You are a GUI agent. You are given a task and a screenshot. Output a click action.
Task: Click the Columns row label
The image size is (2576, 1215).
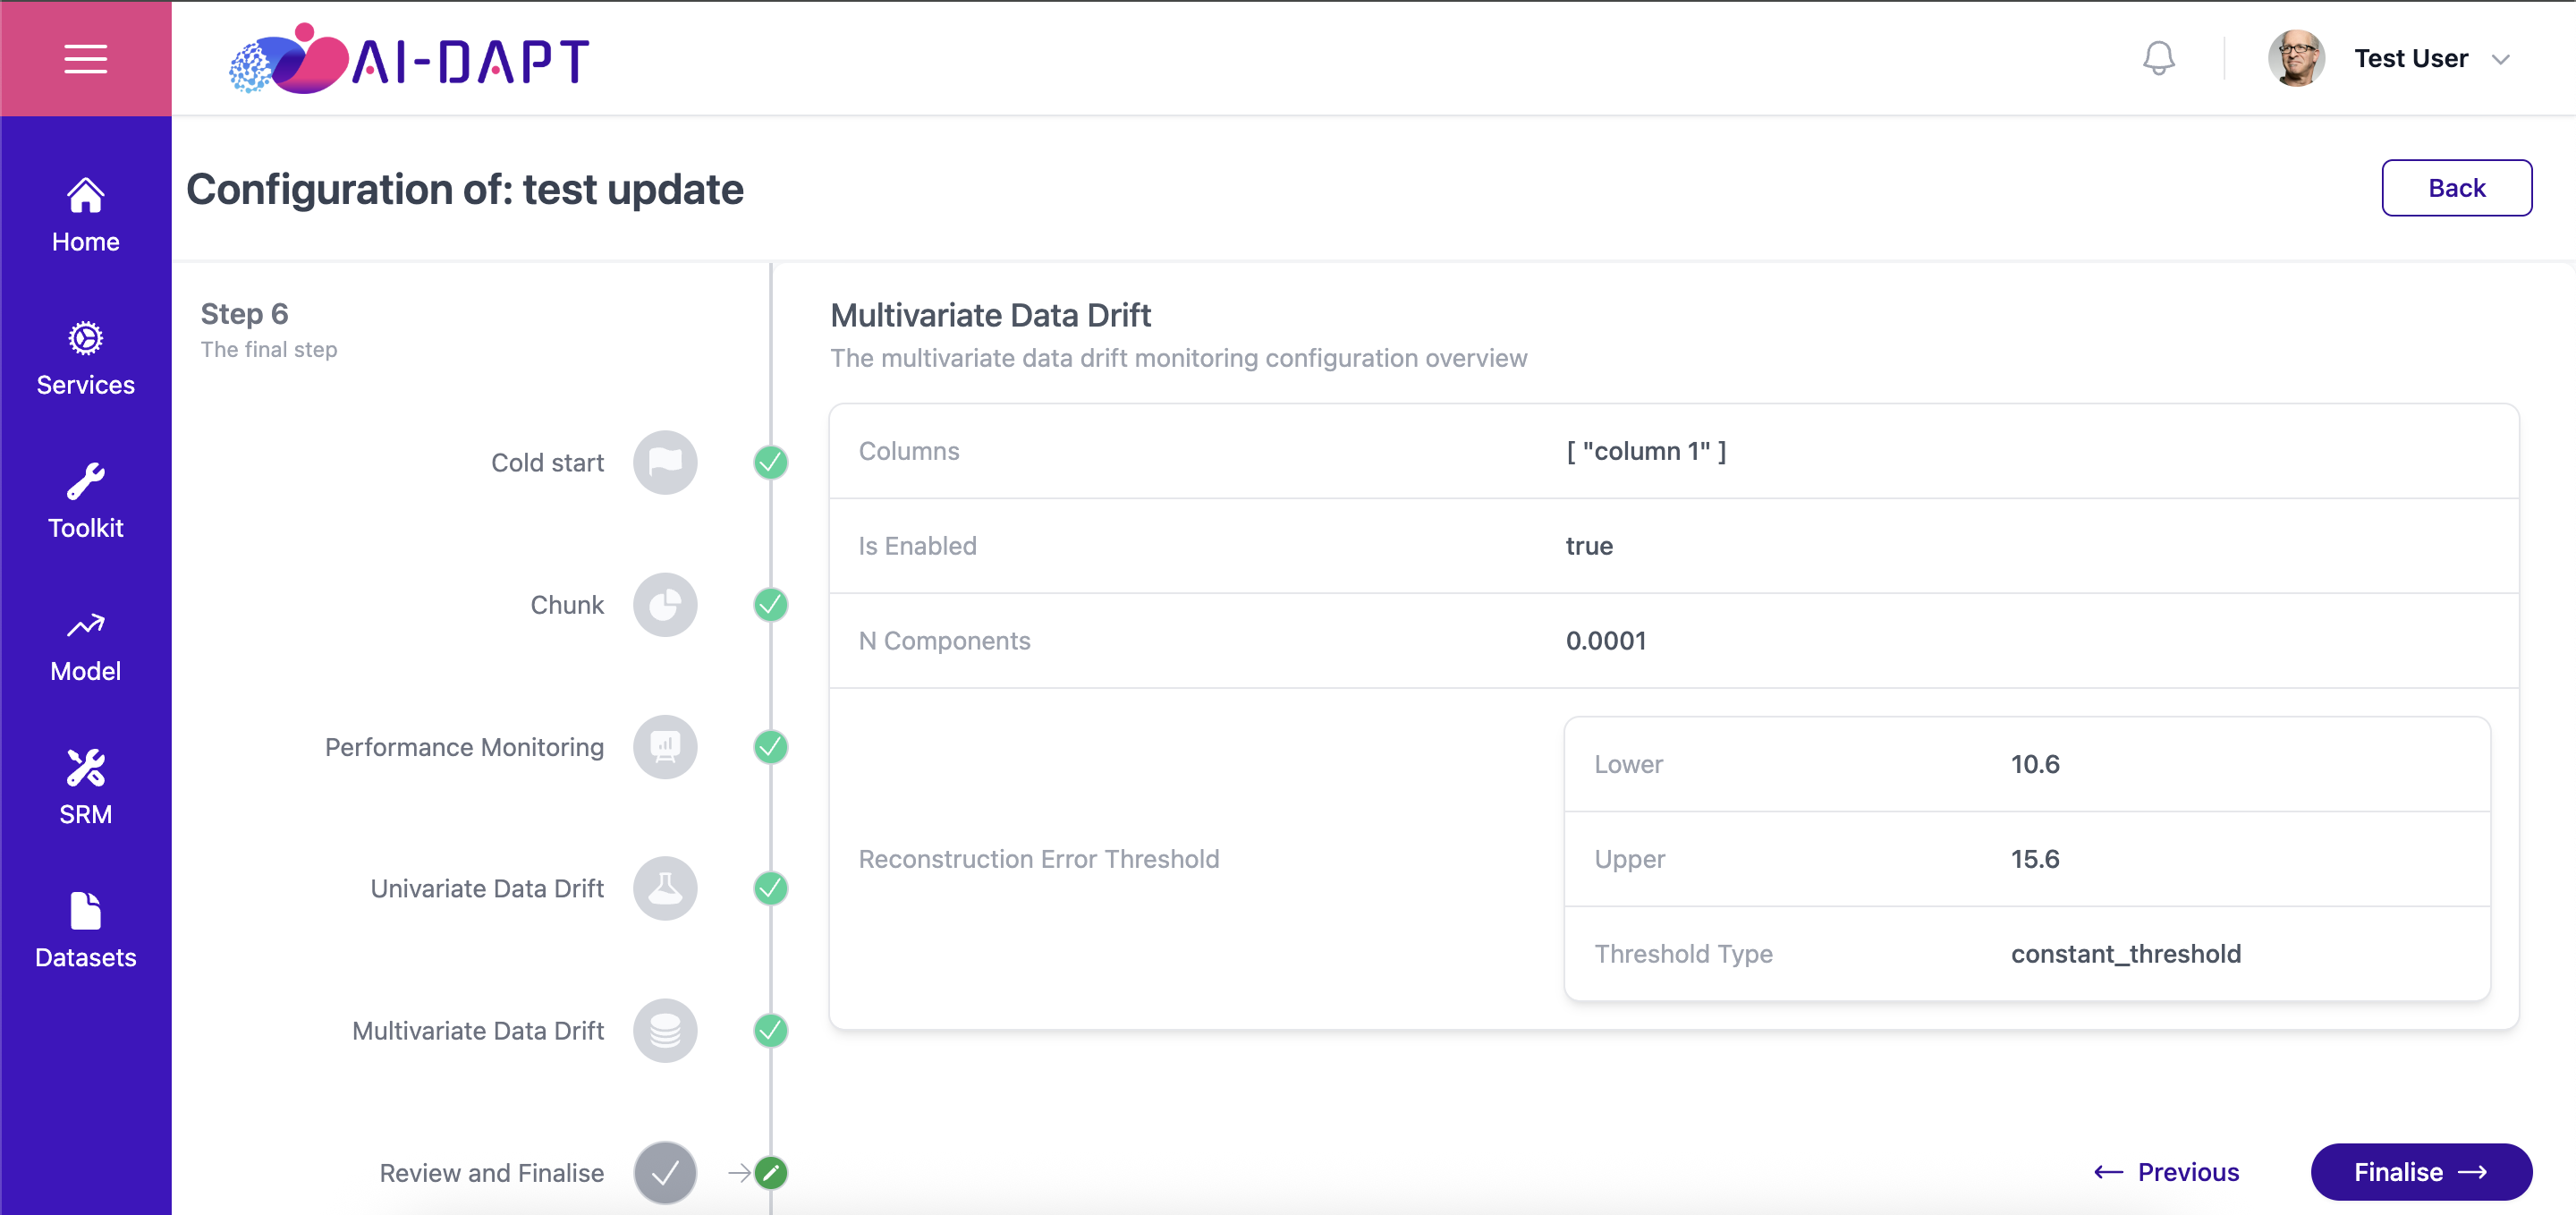pyautogui.click(x=909, y=451)
